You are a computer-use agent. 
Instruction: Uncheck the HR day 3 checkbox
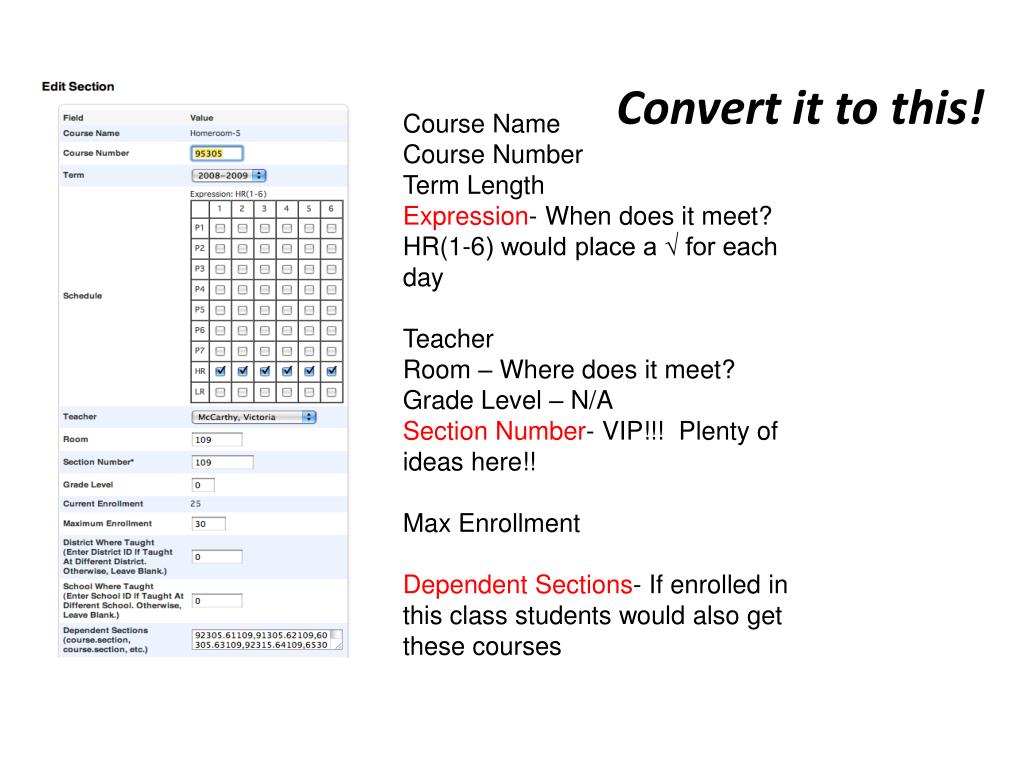pyautogui.click(x=264, y=371)
